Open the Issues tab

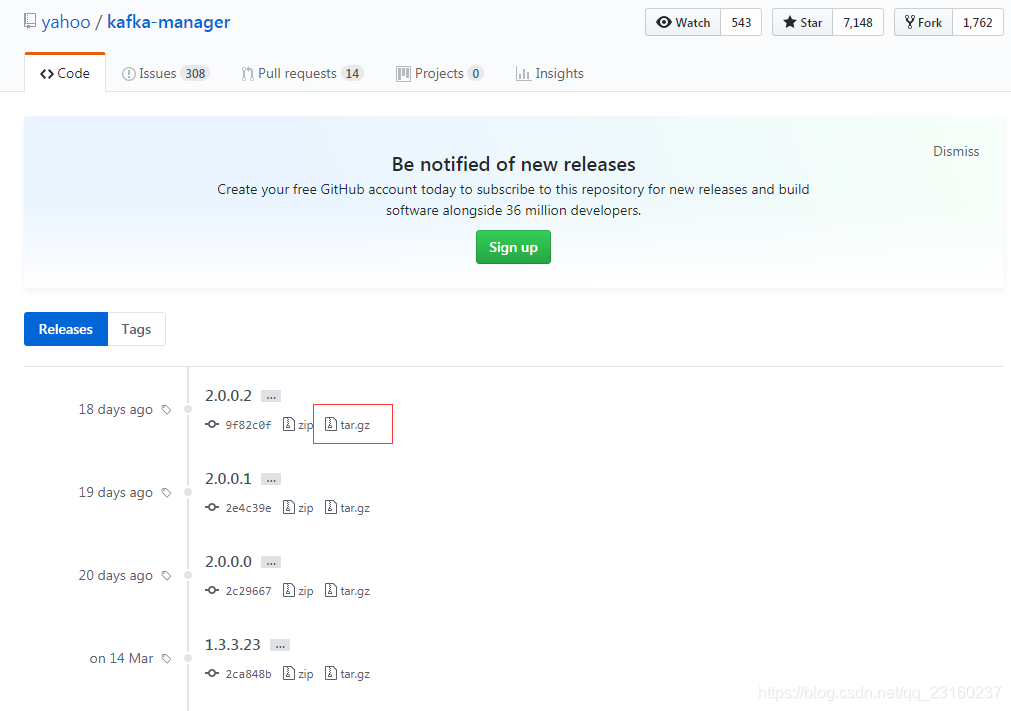(165, 73)
